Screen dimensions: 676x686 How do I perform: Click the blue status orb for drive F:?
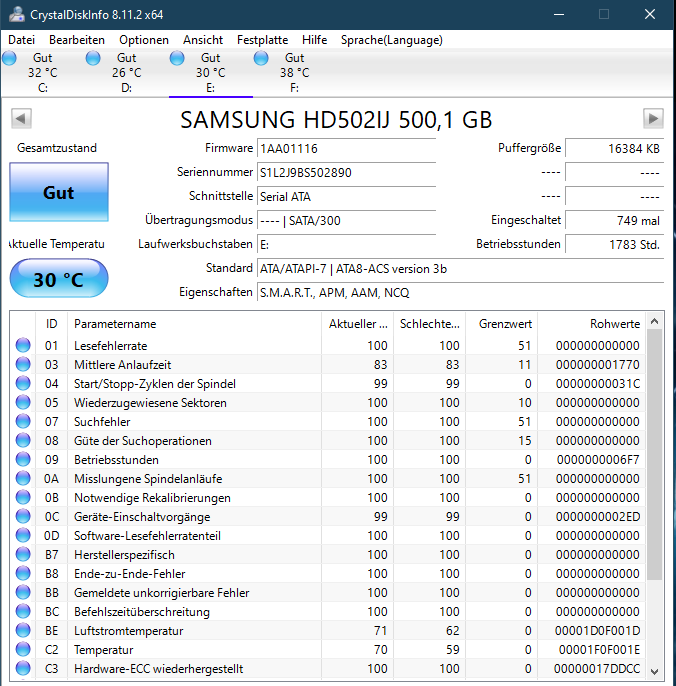tap(261, 58)
